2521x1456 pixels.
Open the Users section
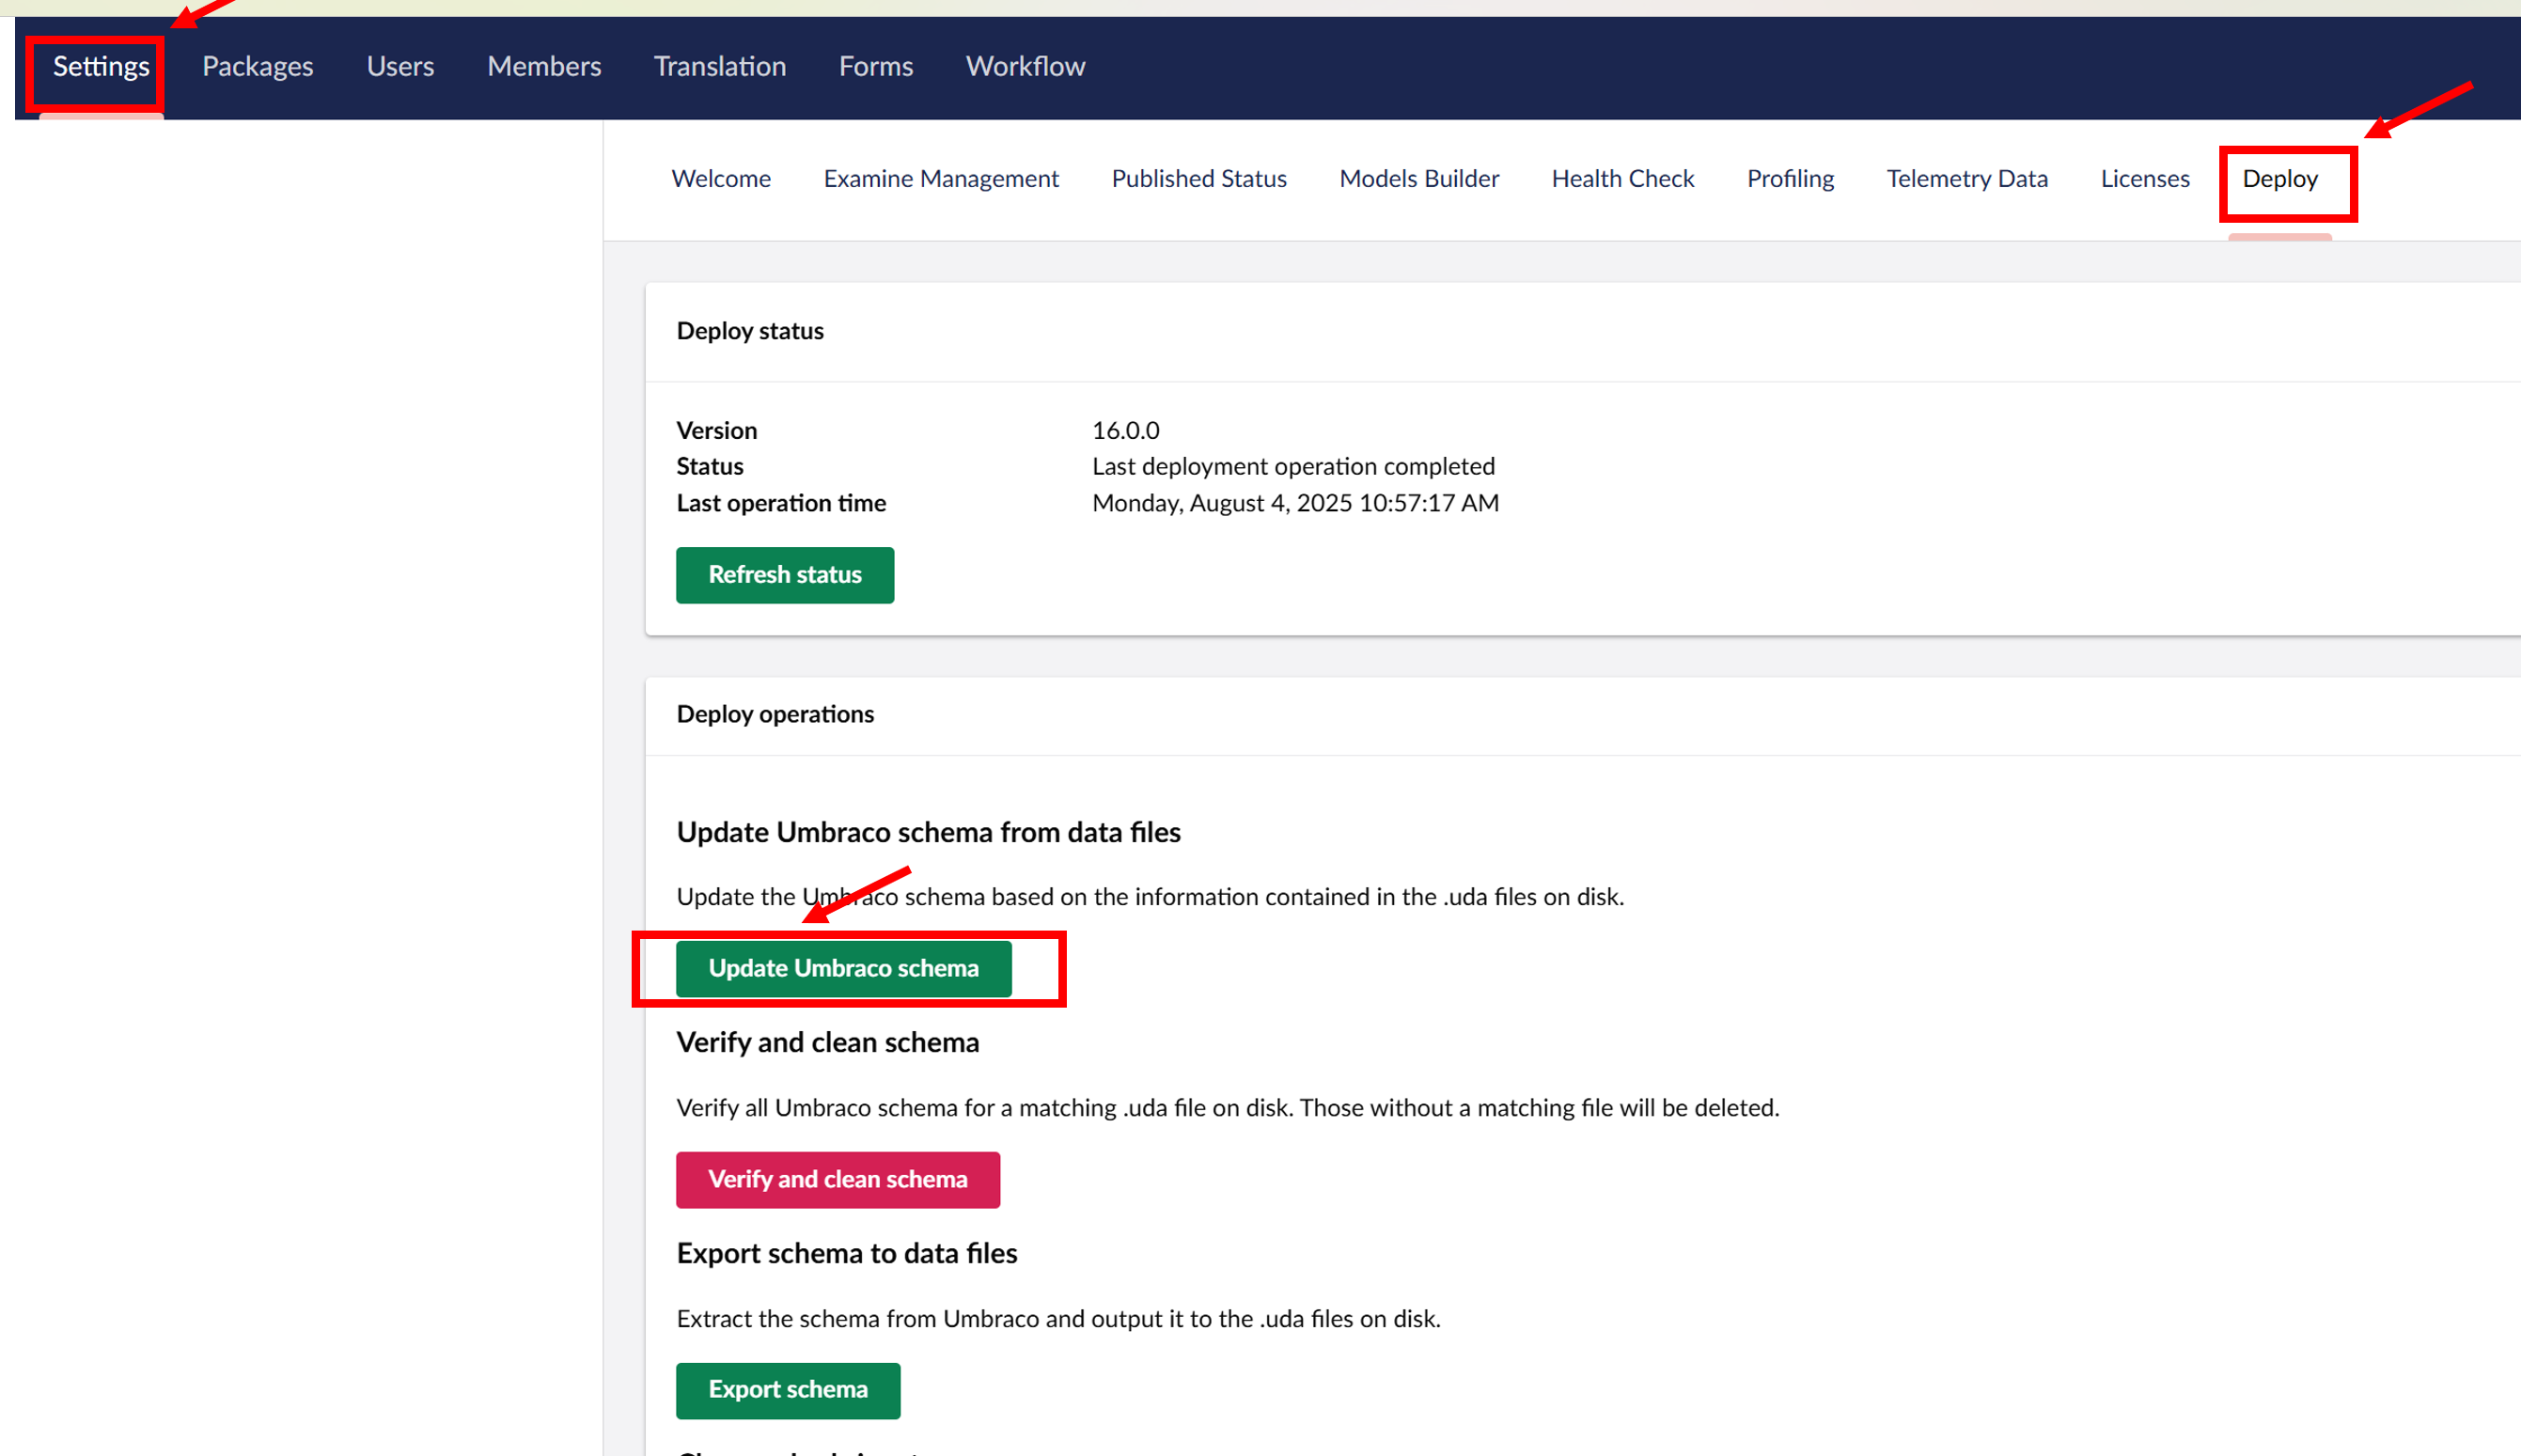pos(400,67)
